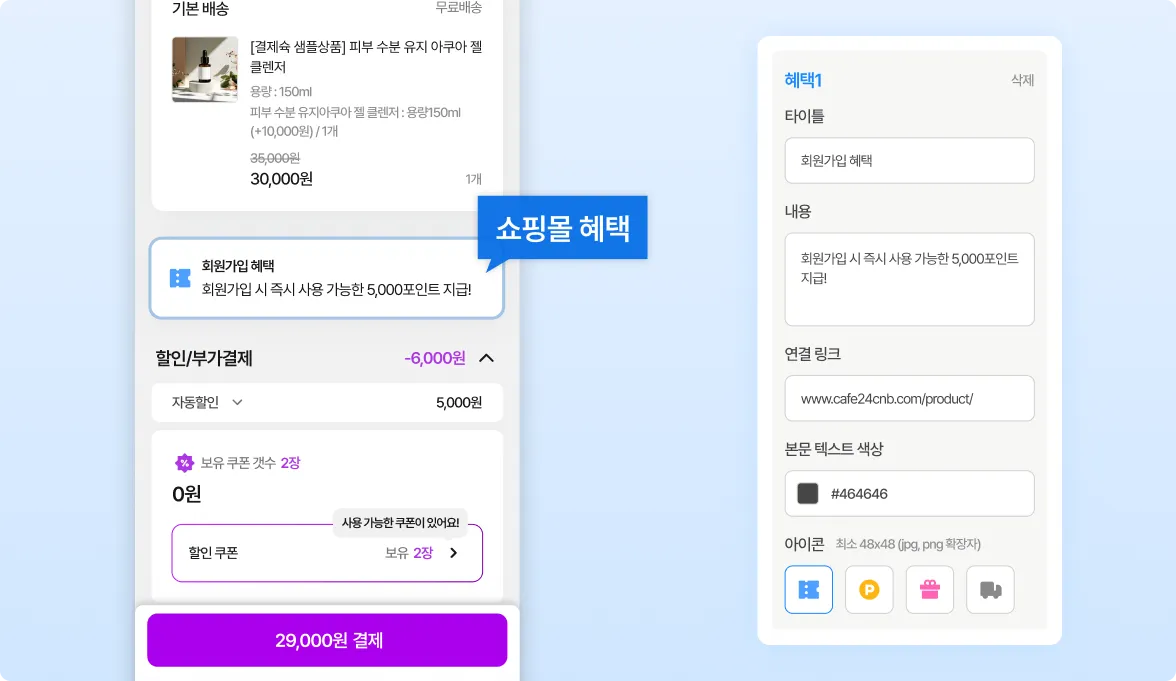
Task: Open the product thumbnail image
Action: 205,69
